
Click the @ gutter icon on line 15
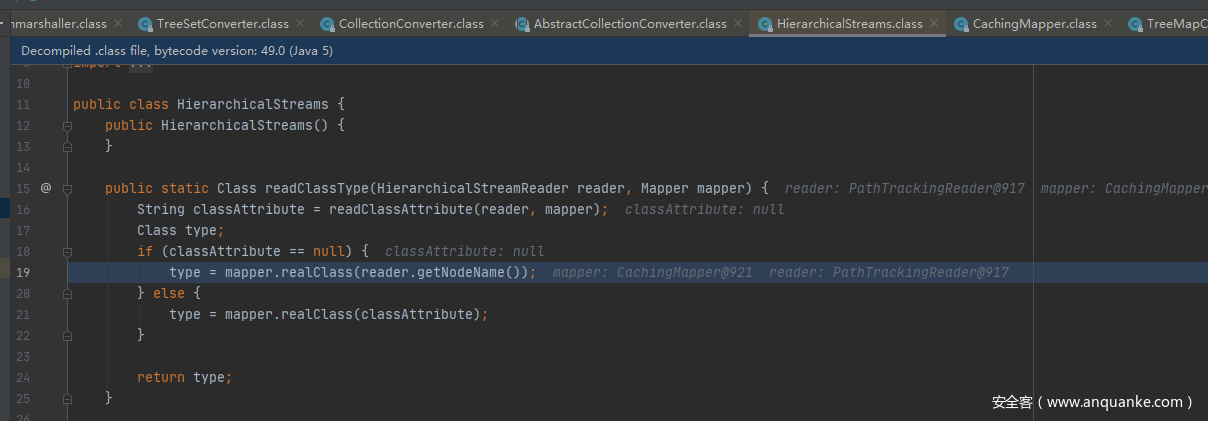click(46, 188)
